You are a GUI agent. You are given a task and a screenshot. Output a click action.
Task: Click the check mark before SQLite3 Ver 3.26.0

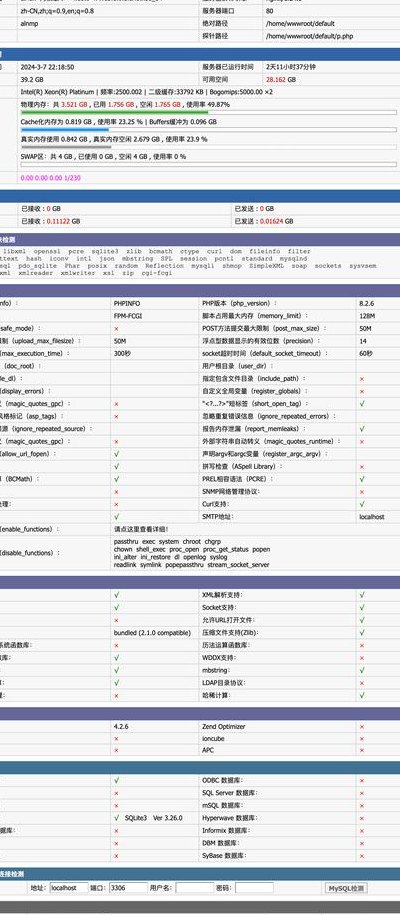click(x=117, y=818)
